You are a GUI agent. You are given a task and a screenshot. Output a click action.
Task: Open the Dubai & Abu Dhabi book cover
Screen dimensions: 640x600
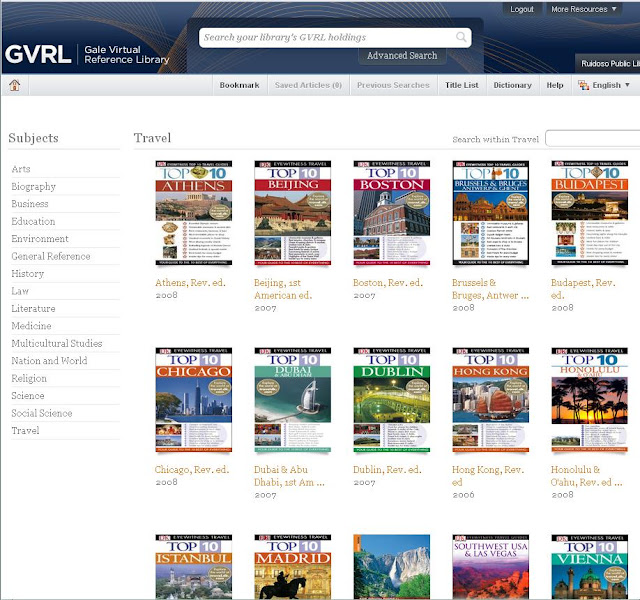pos(293,400)
